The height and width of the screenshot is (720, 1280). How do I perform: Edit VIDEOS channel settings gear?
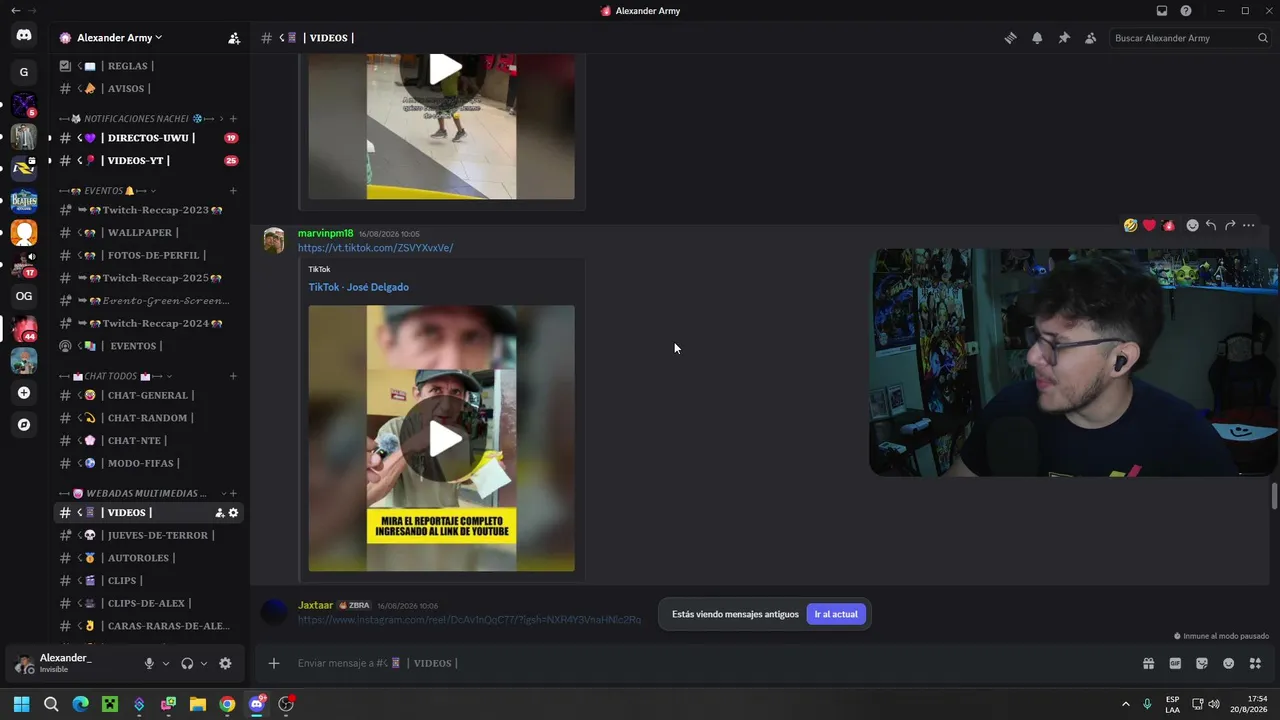coord(234,513)
